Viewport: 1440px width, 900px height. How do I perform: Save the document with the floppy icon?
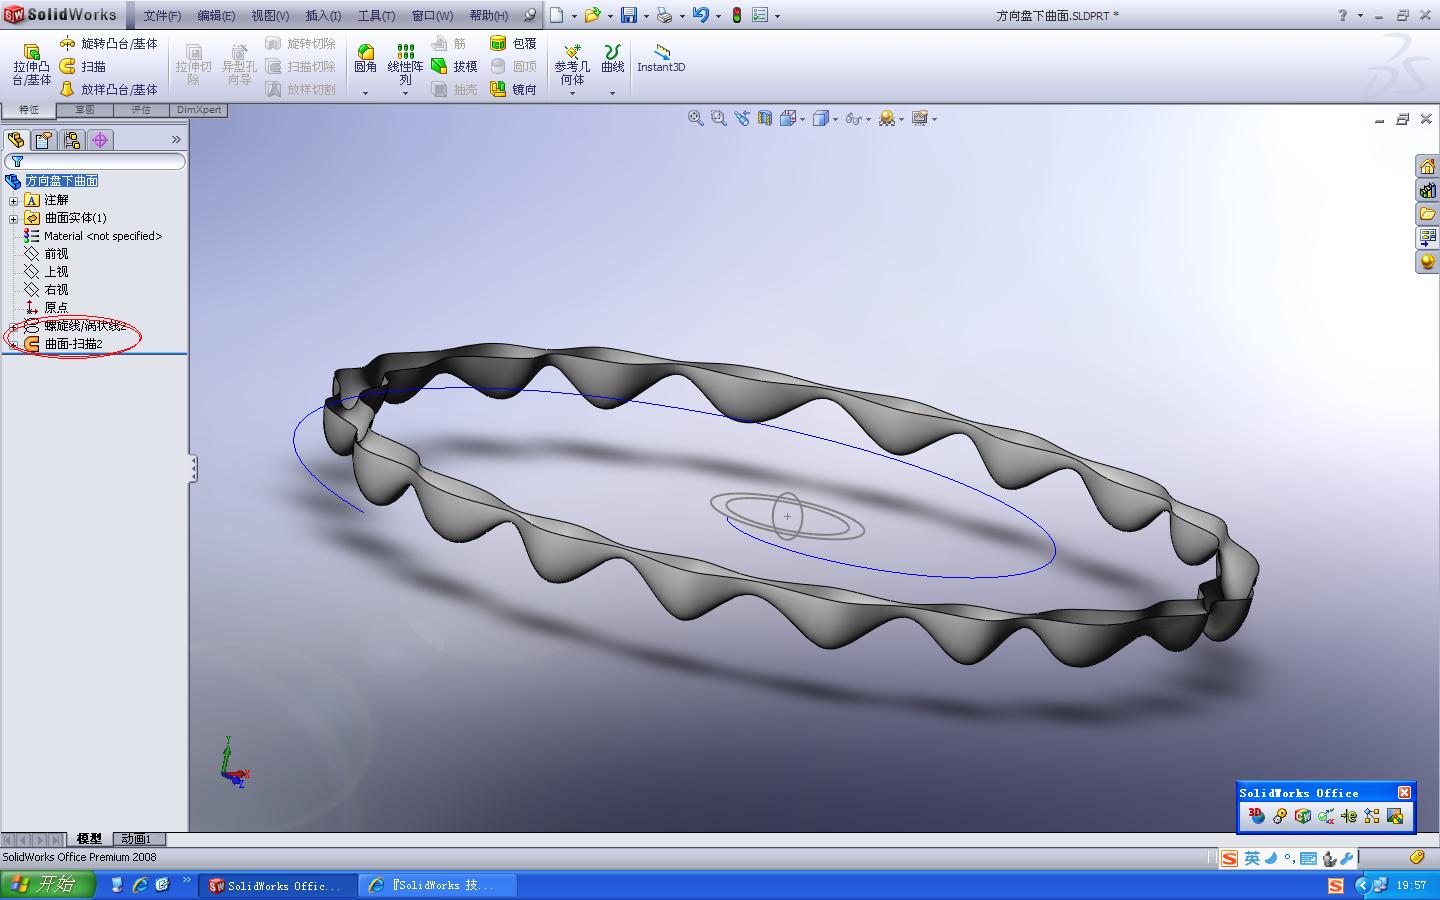point(629,15)
